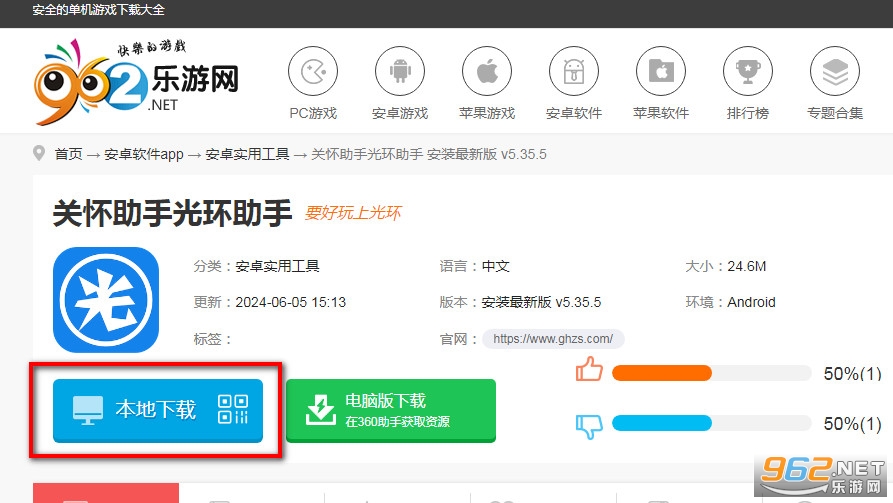Image resolution: width=893 pixels, height=503 pixels.
Task: Click update date 2024-06-05 15:13
Action: coord(290,302)
